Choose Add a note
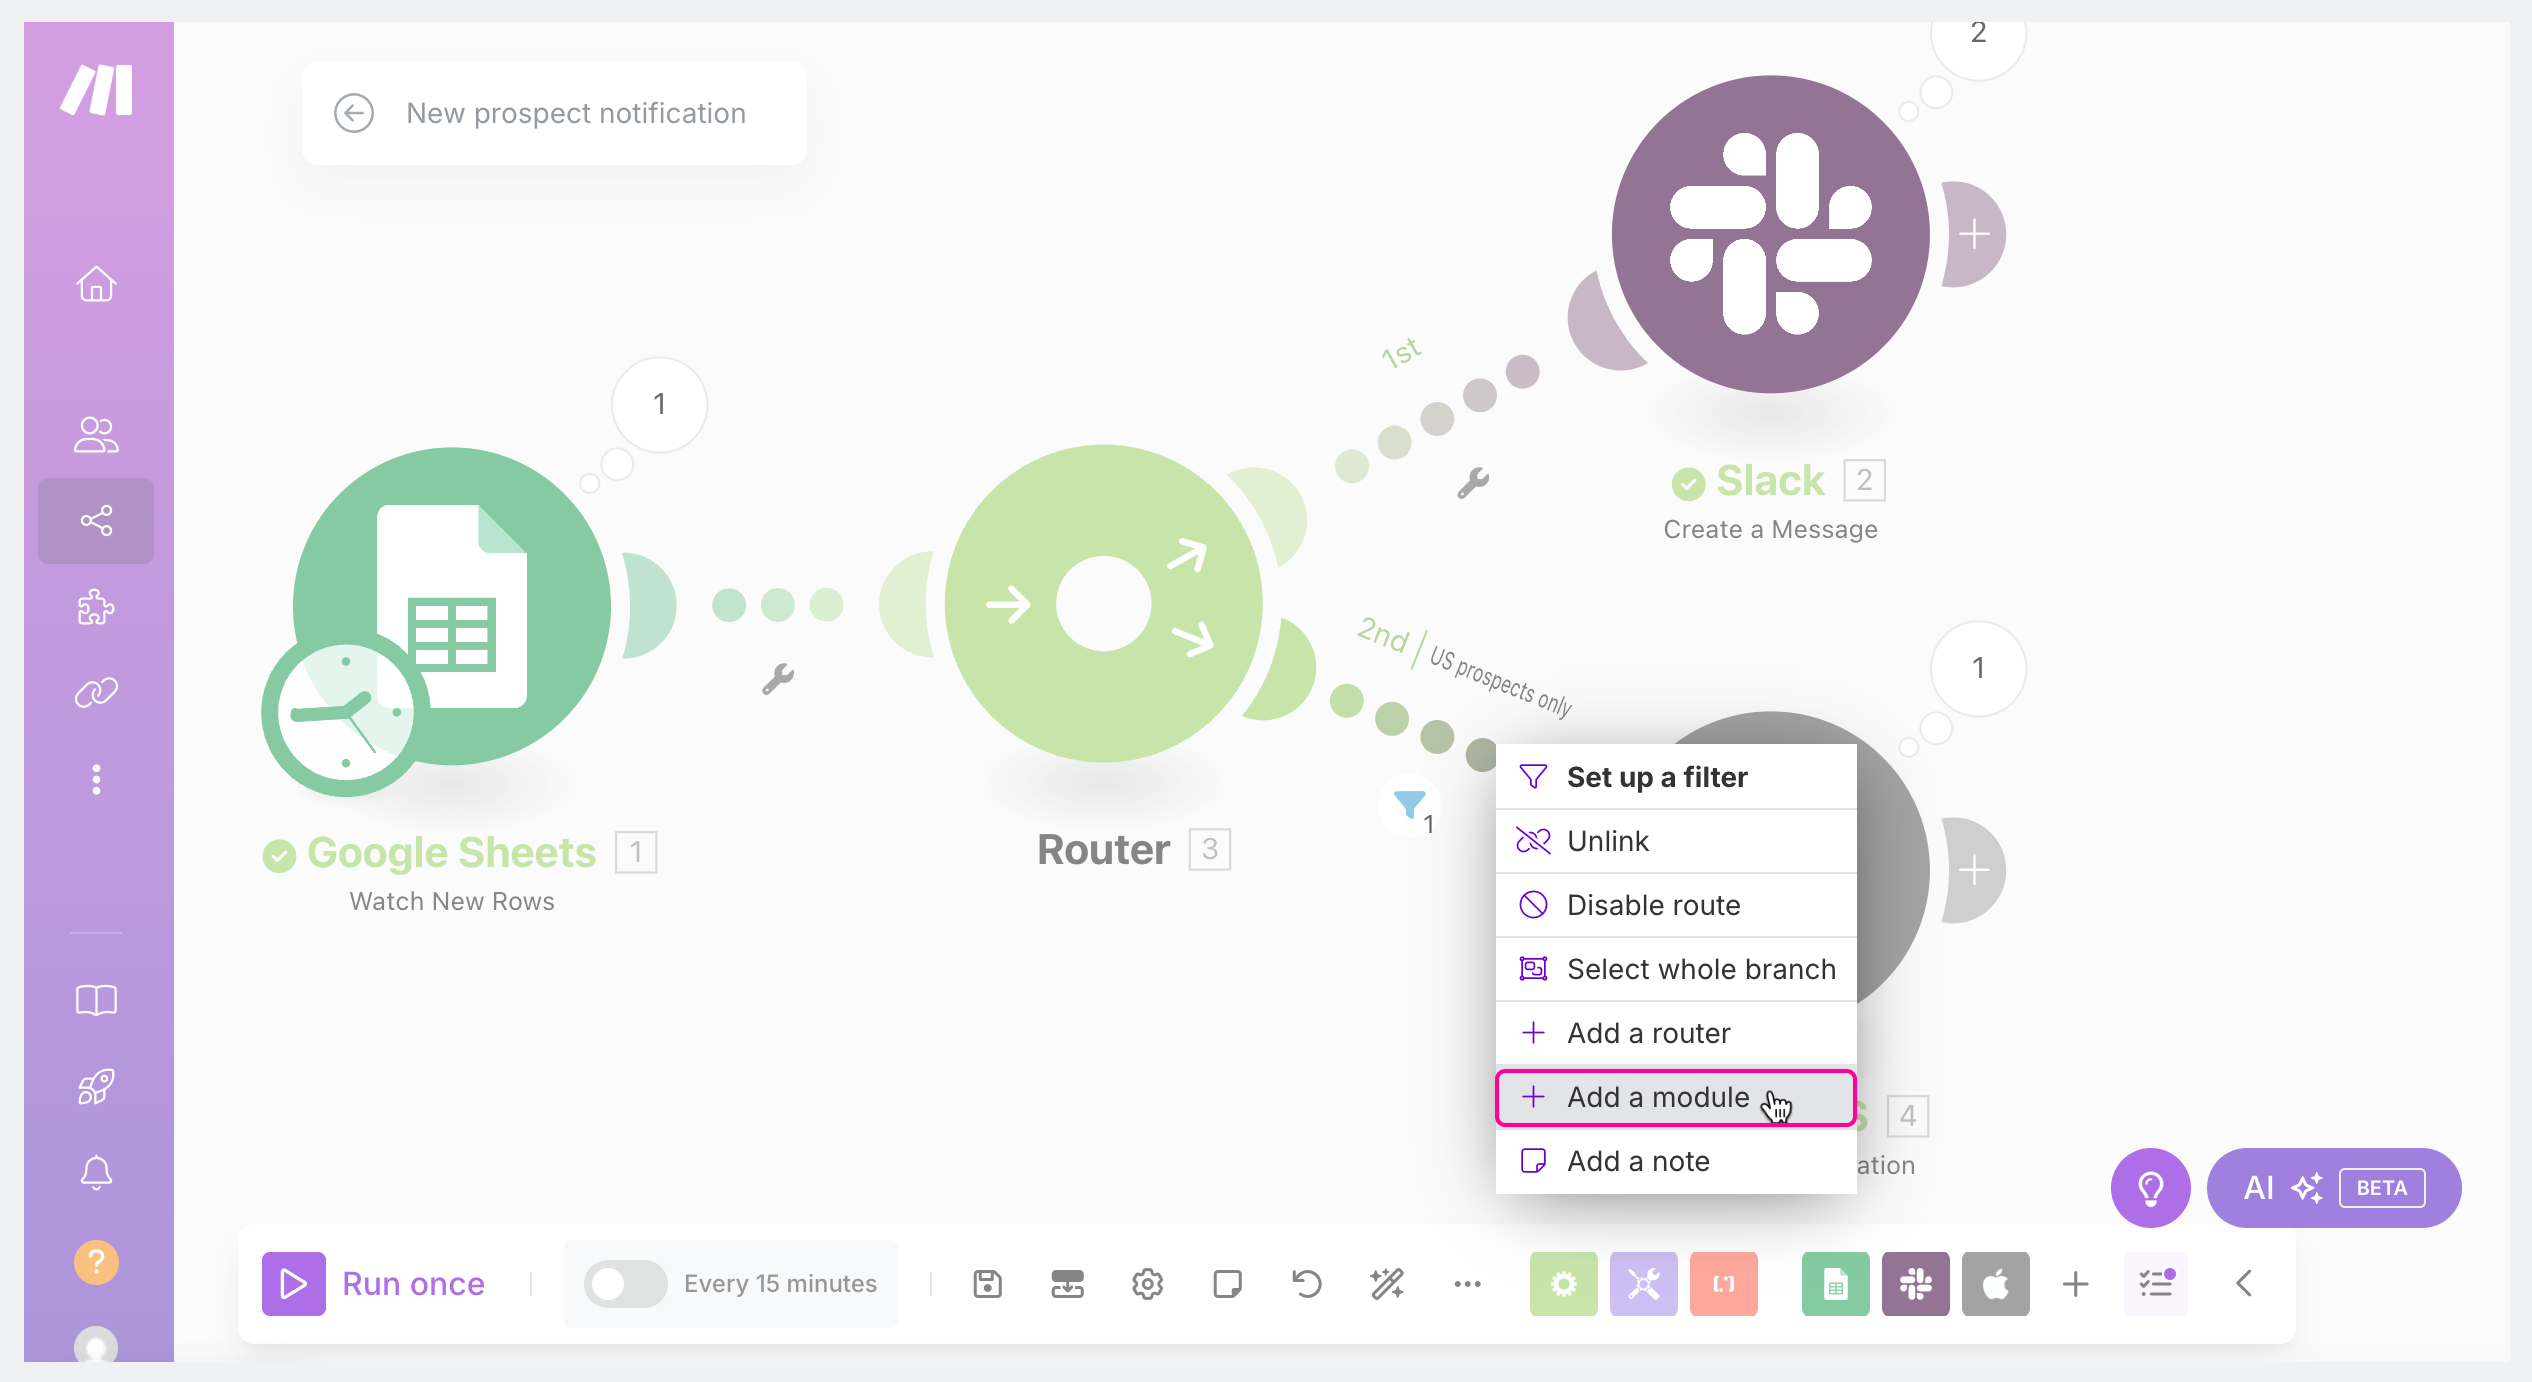Screen dimensions: 2532x1382 tap(1676, 1161)
